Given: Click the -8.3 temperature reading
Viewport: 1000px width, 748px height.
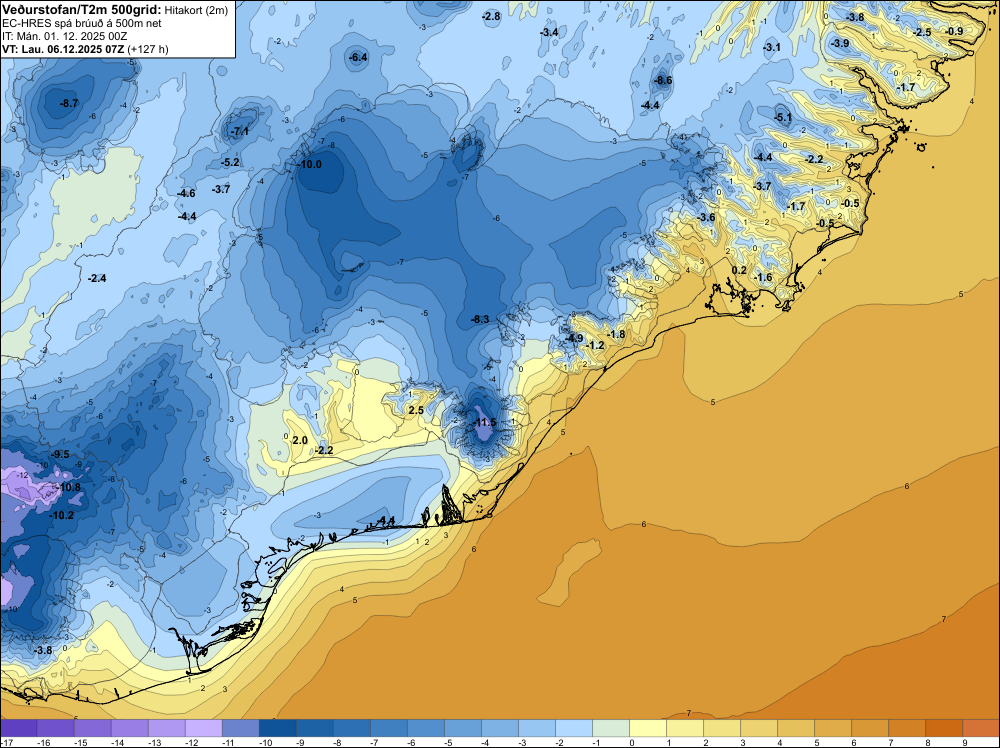Looking at the screenshot, I should tap(480, 319).
